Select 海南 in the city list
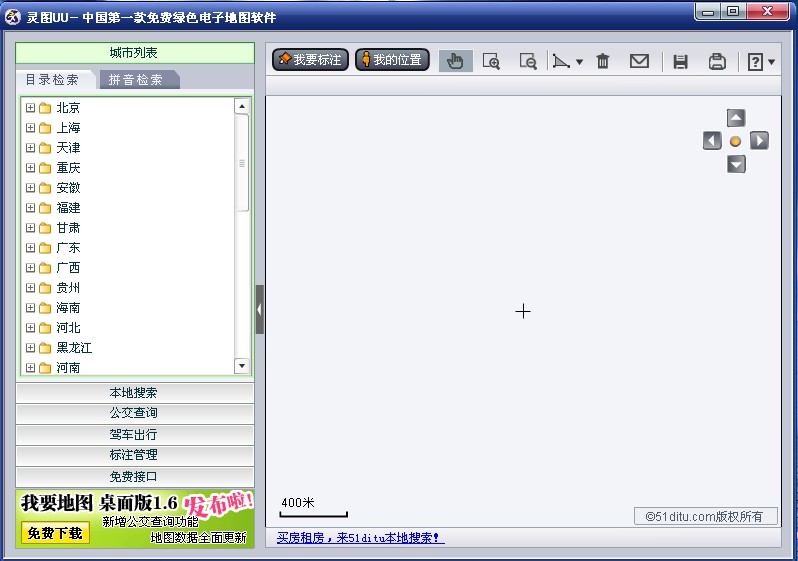Viewport: 798px width, 561px height. pos(68,308)
